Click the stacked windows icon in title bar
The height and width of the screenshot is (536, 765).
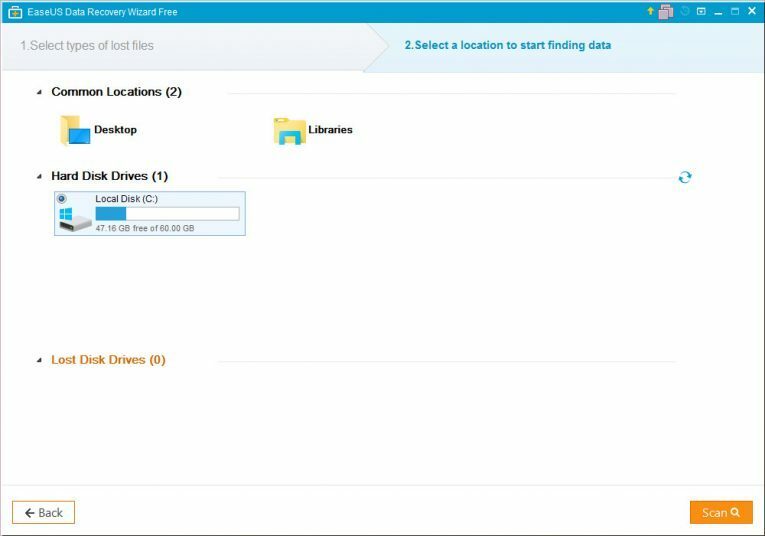(x=665, y=12)
